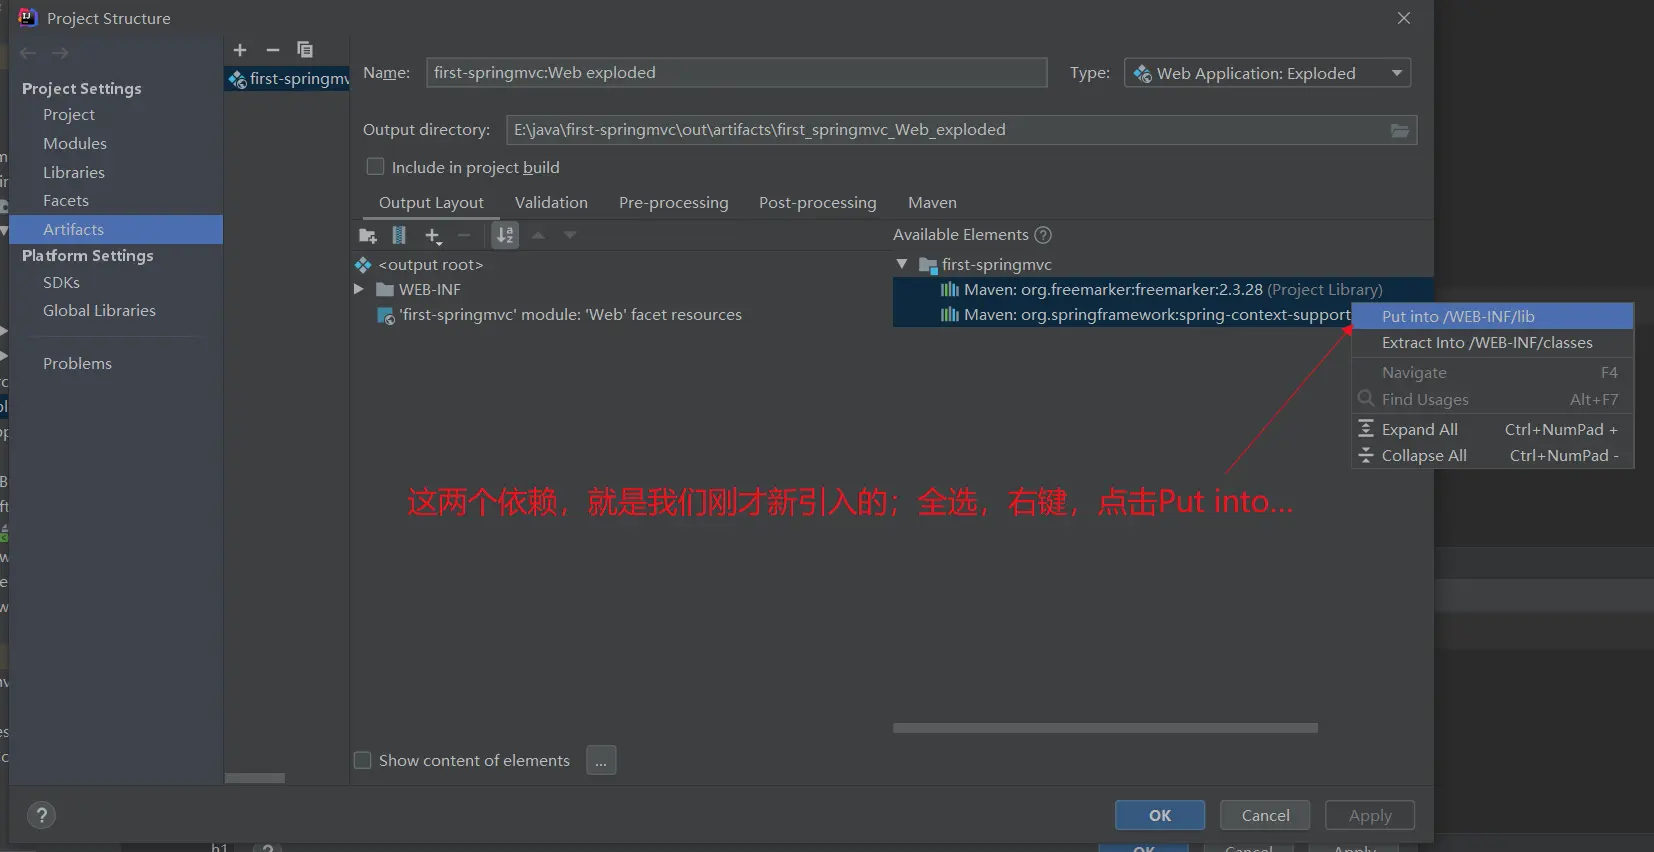
Task: Open the Maven tab
Action: [932, 203]
